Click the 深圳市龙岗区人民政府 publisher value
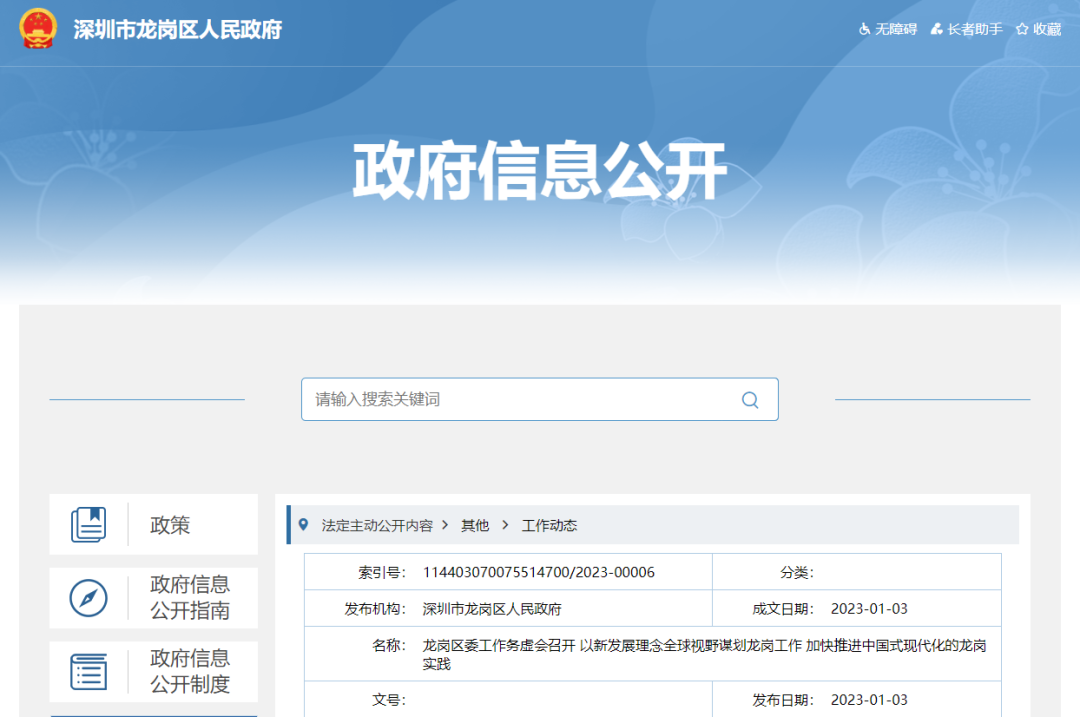This screenshot has height=717, width=1080. [492, 609]
